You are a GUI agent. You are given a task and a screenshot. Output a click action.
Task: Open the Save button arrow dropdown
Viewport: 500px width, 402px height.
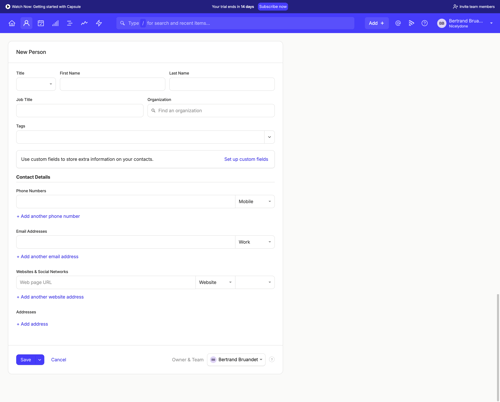[x=40, y=359]
